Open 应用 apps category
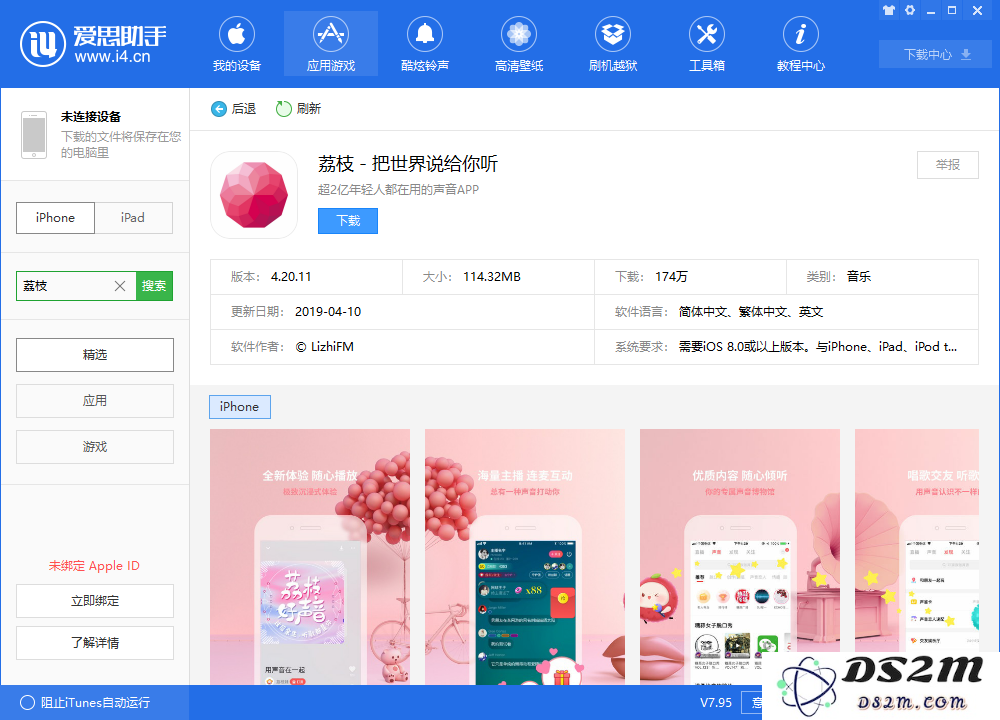1000x720 pixels. click(x=95, y=400)
